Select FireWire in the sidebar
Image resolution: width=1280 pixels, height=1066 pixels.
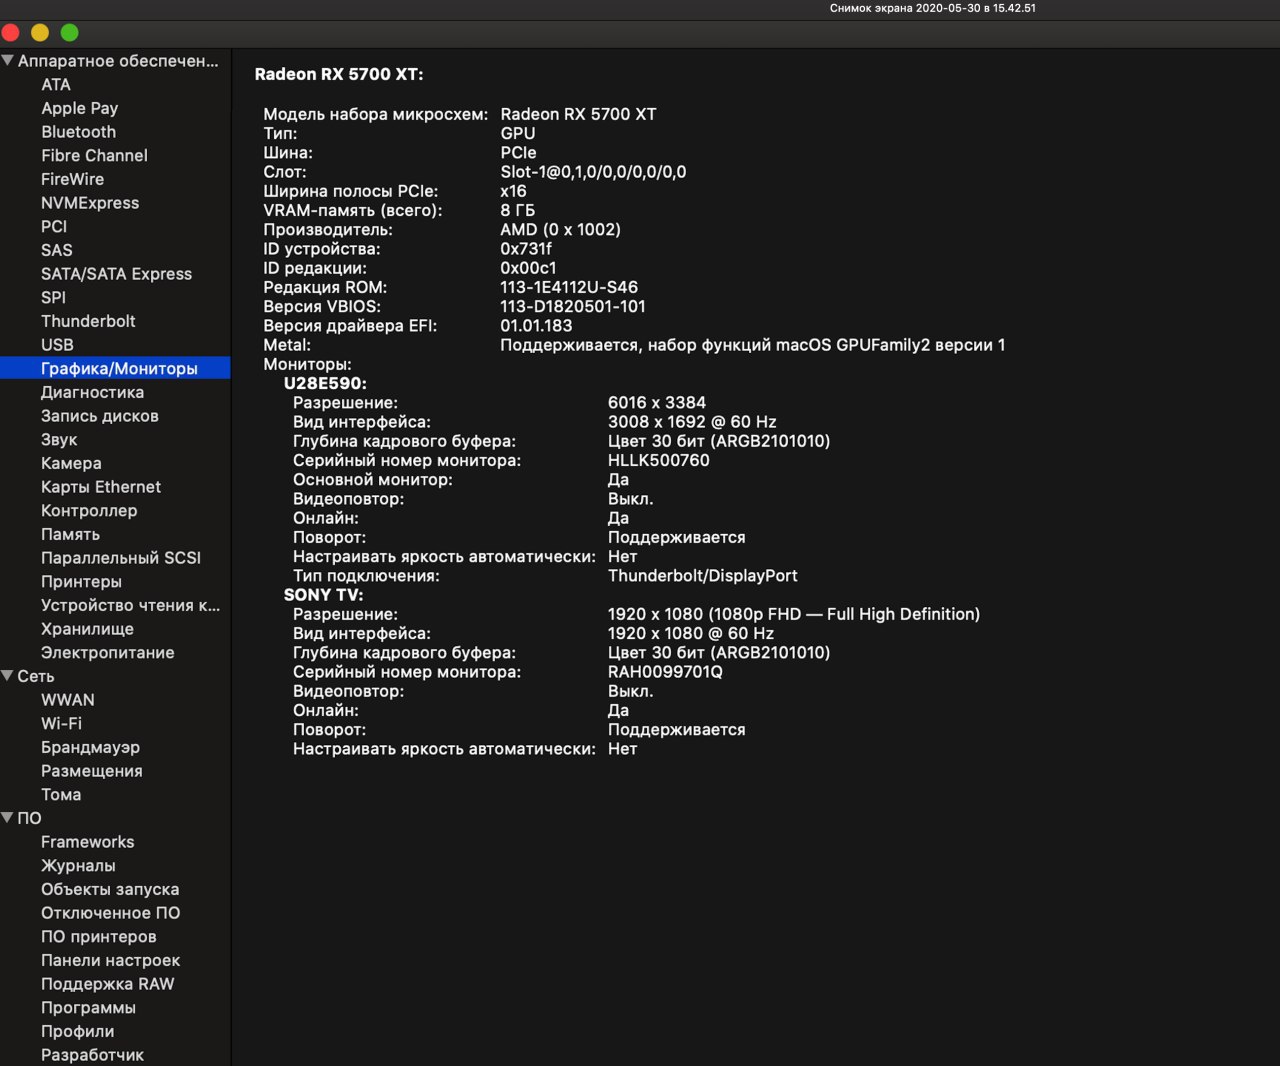tap(72, 179)
